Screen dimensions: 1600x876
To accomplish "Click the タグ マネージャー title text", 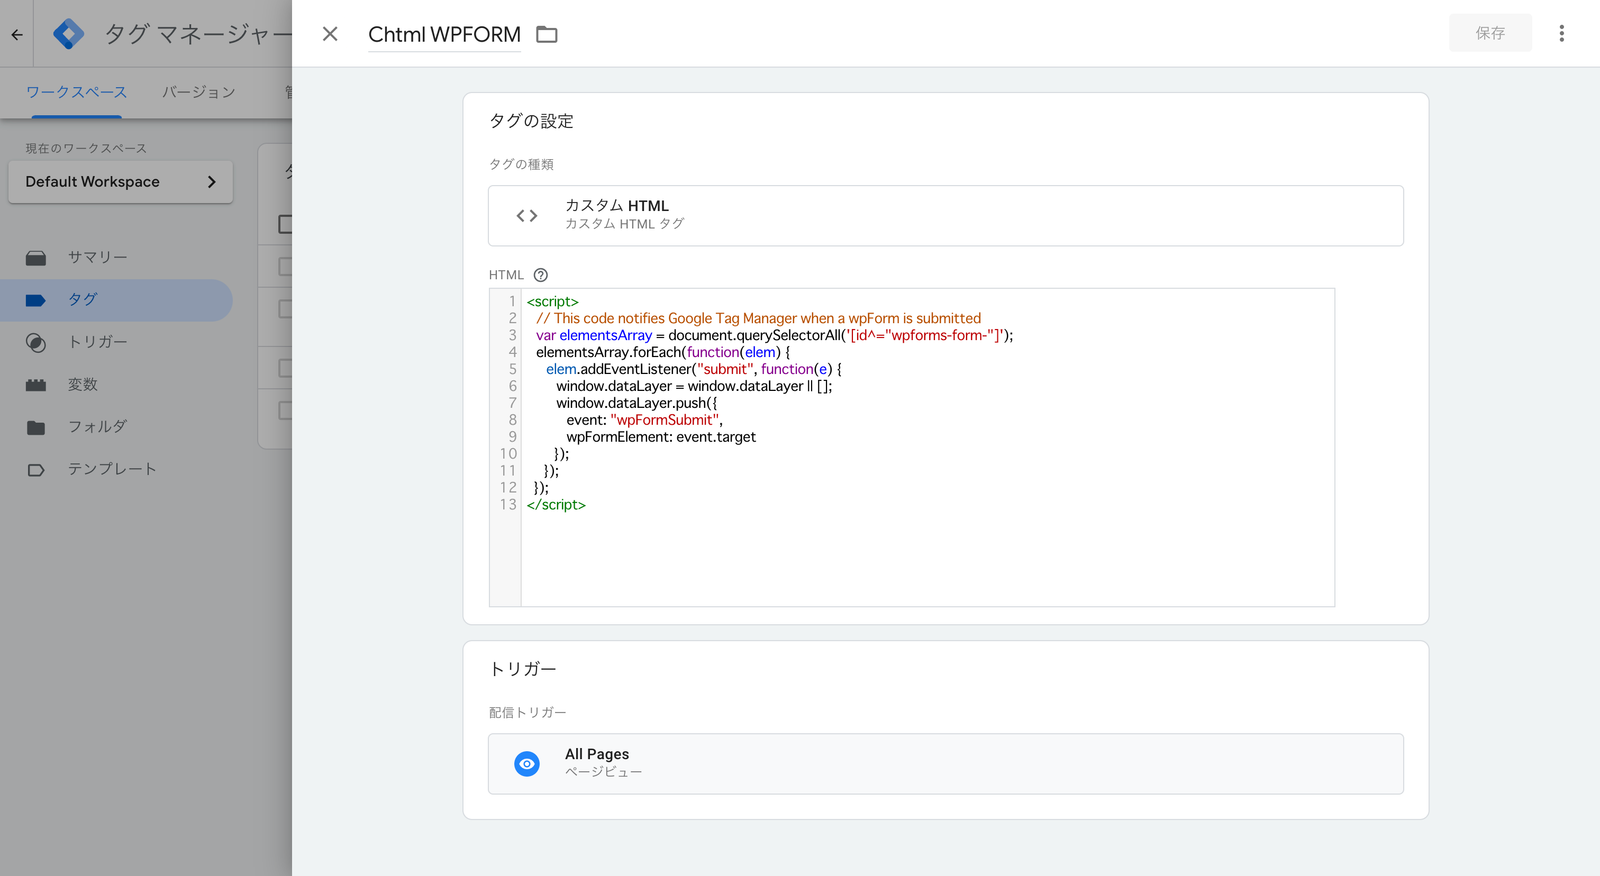I will coord(198,34).
